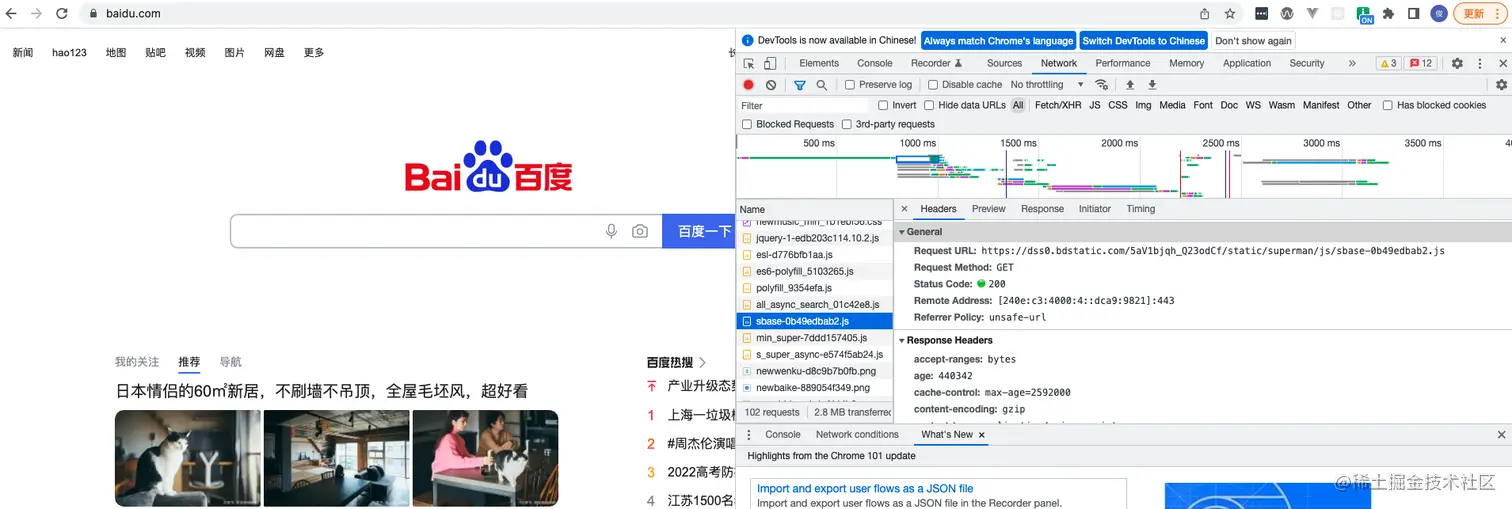This screenshot has width=1512, height=509.
Task: Click the 百度一下 search button
Action: tap(699, 231)
